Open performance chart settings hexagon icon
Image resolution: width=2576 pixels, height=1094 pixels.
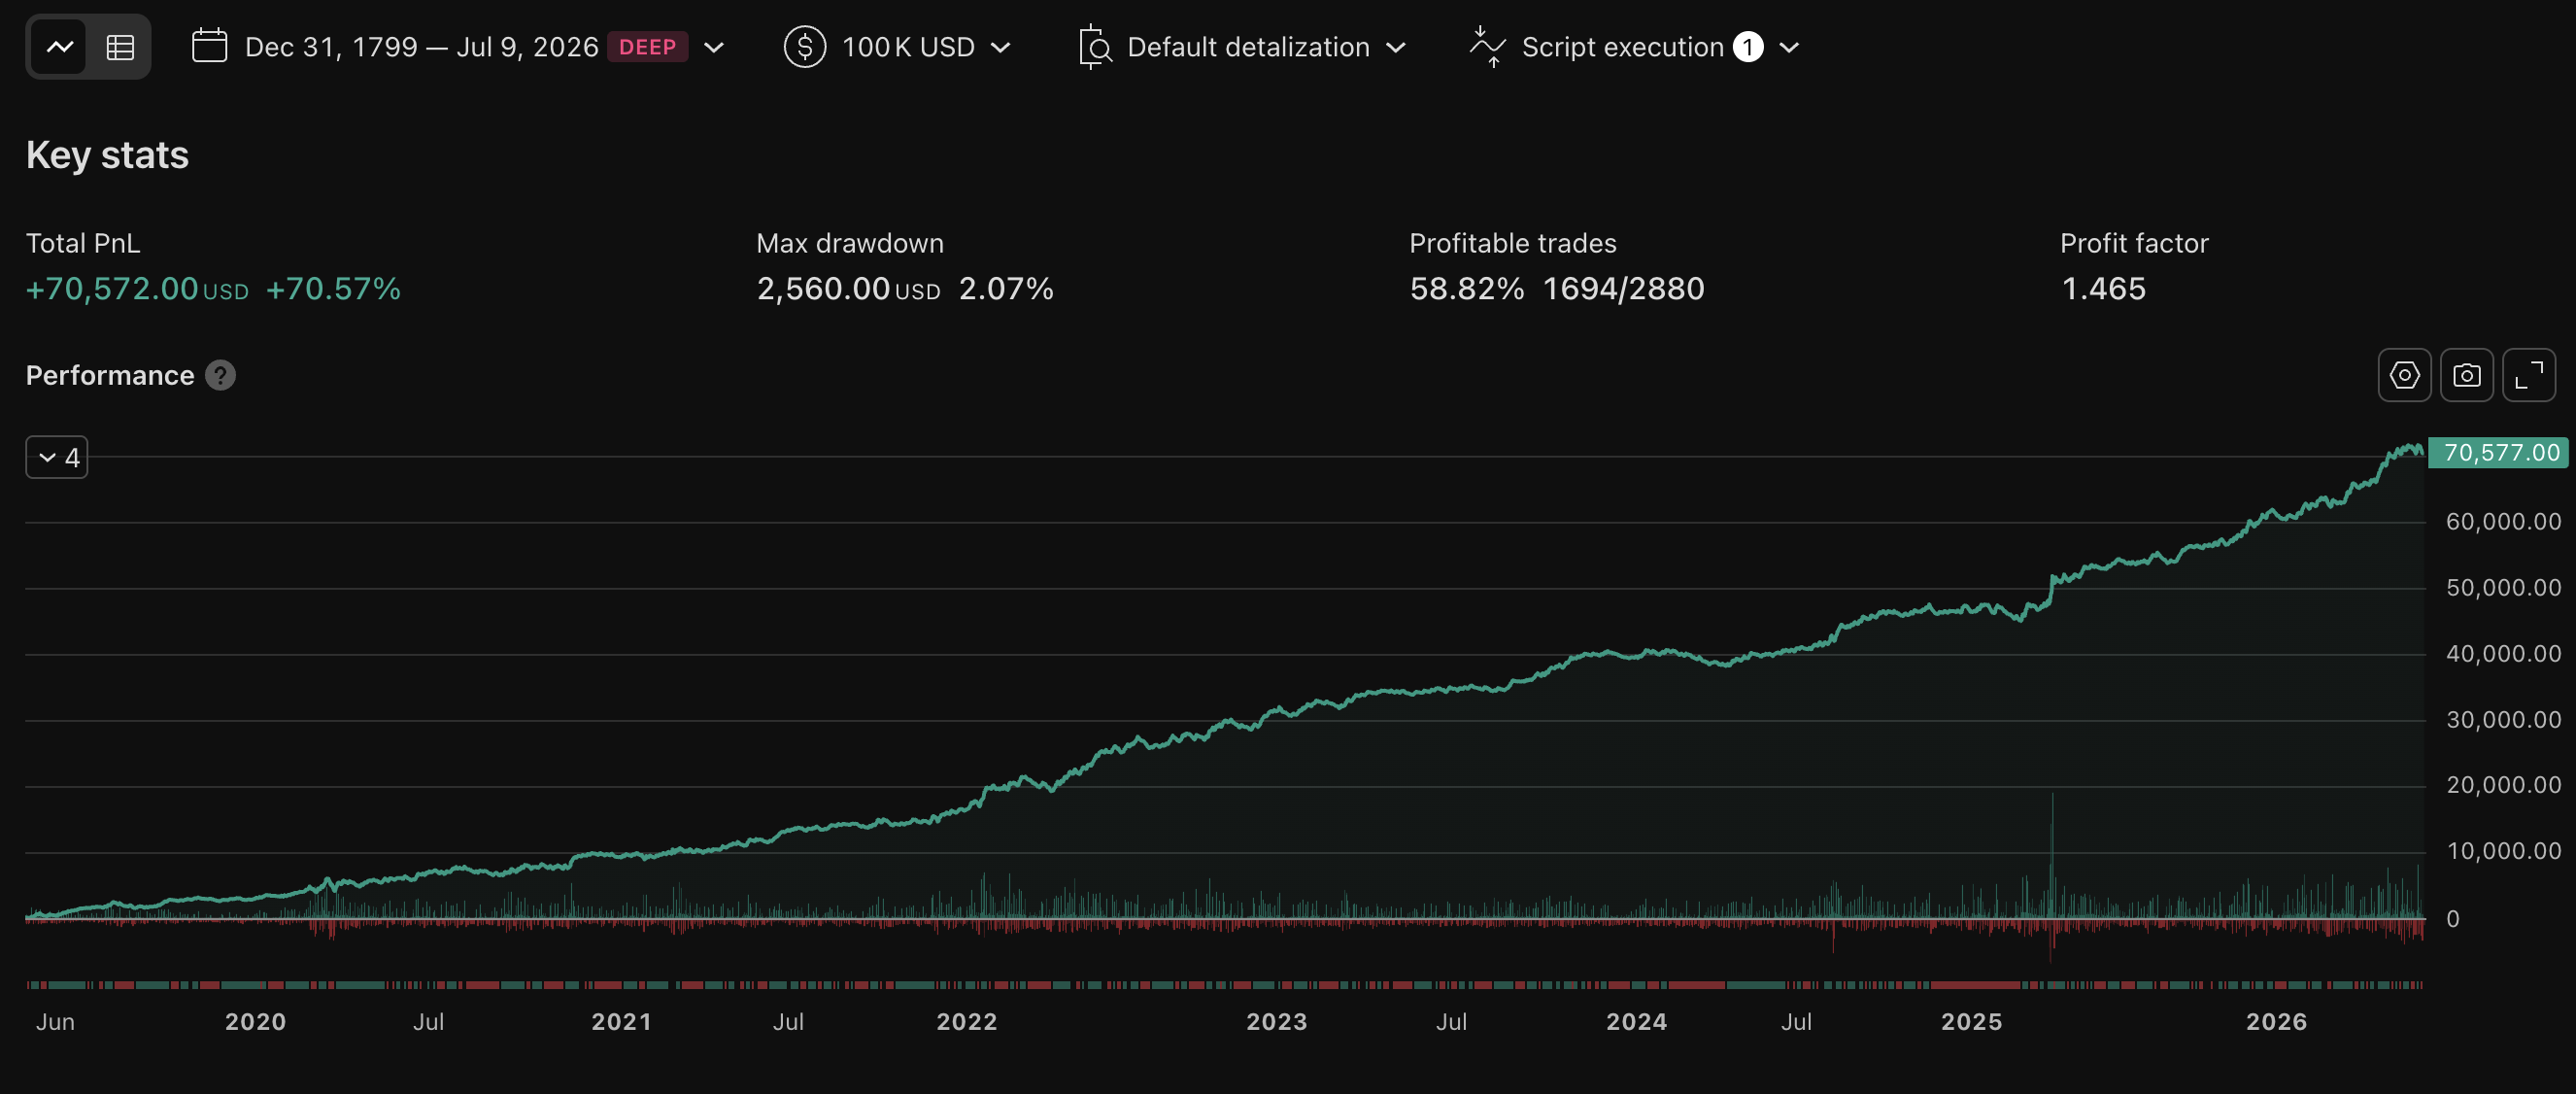point(2404,375)
